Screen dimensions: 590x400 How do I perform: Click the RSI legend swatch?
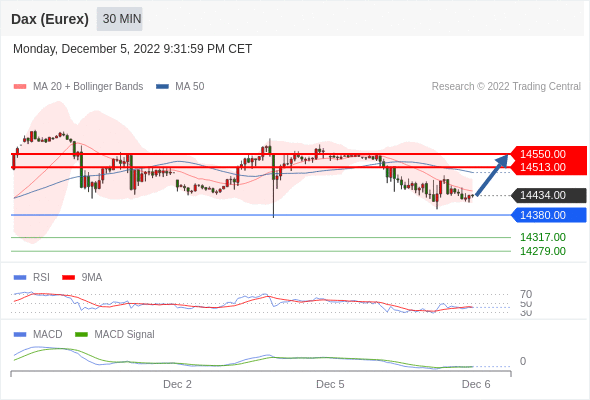pos(20,278)
